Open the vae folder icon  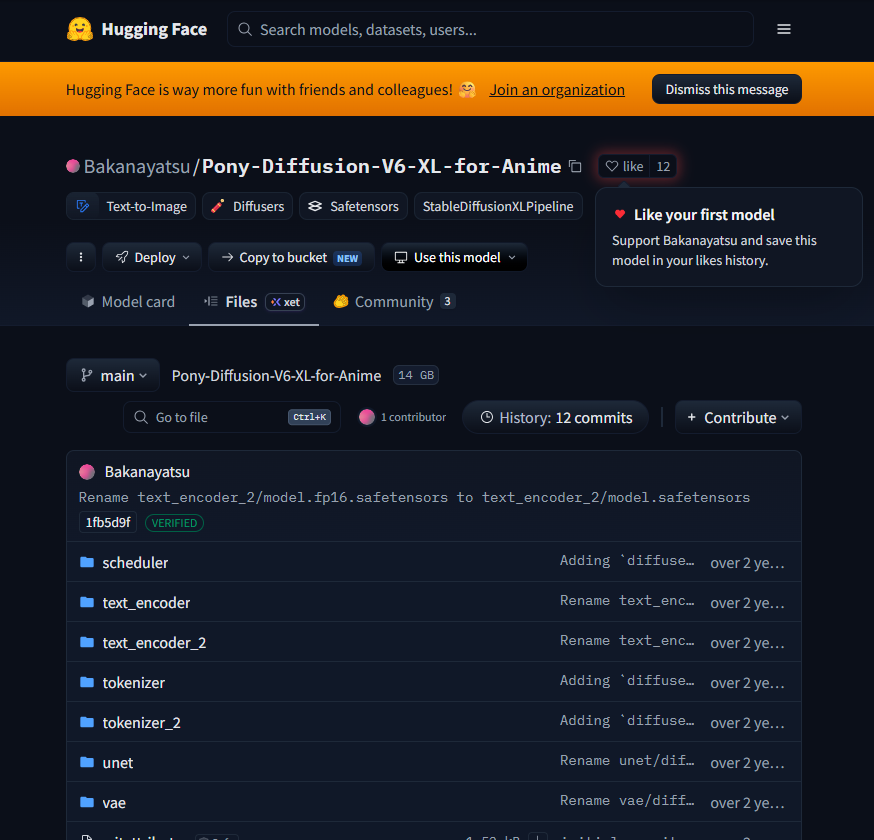tap(87, 802)
